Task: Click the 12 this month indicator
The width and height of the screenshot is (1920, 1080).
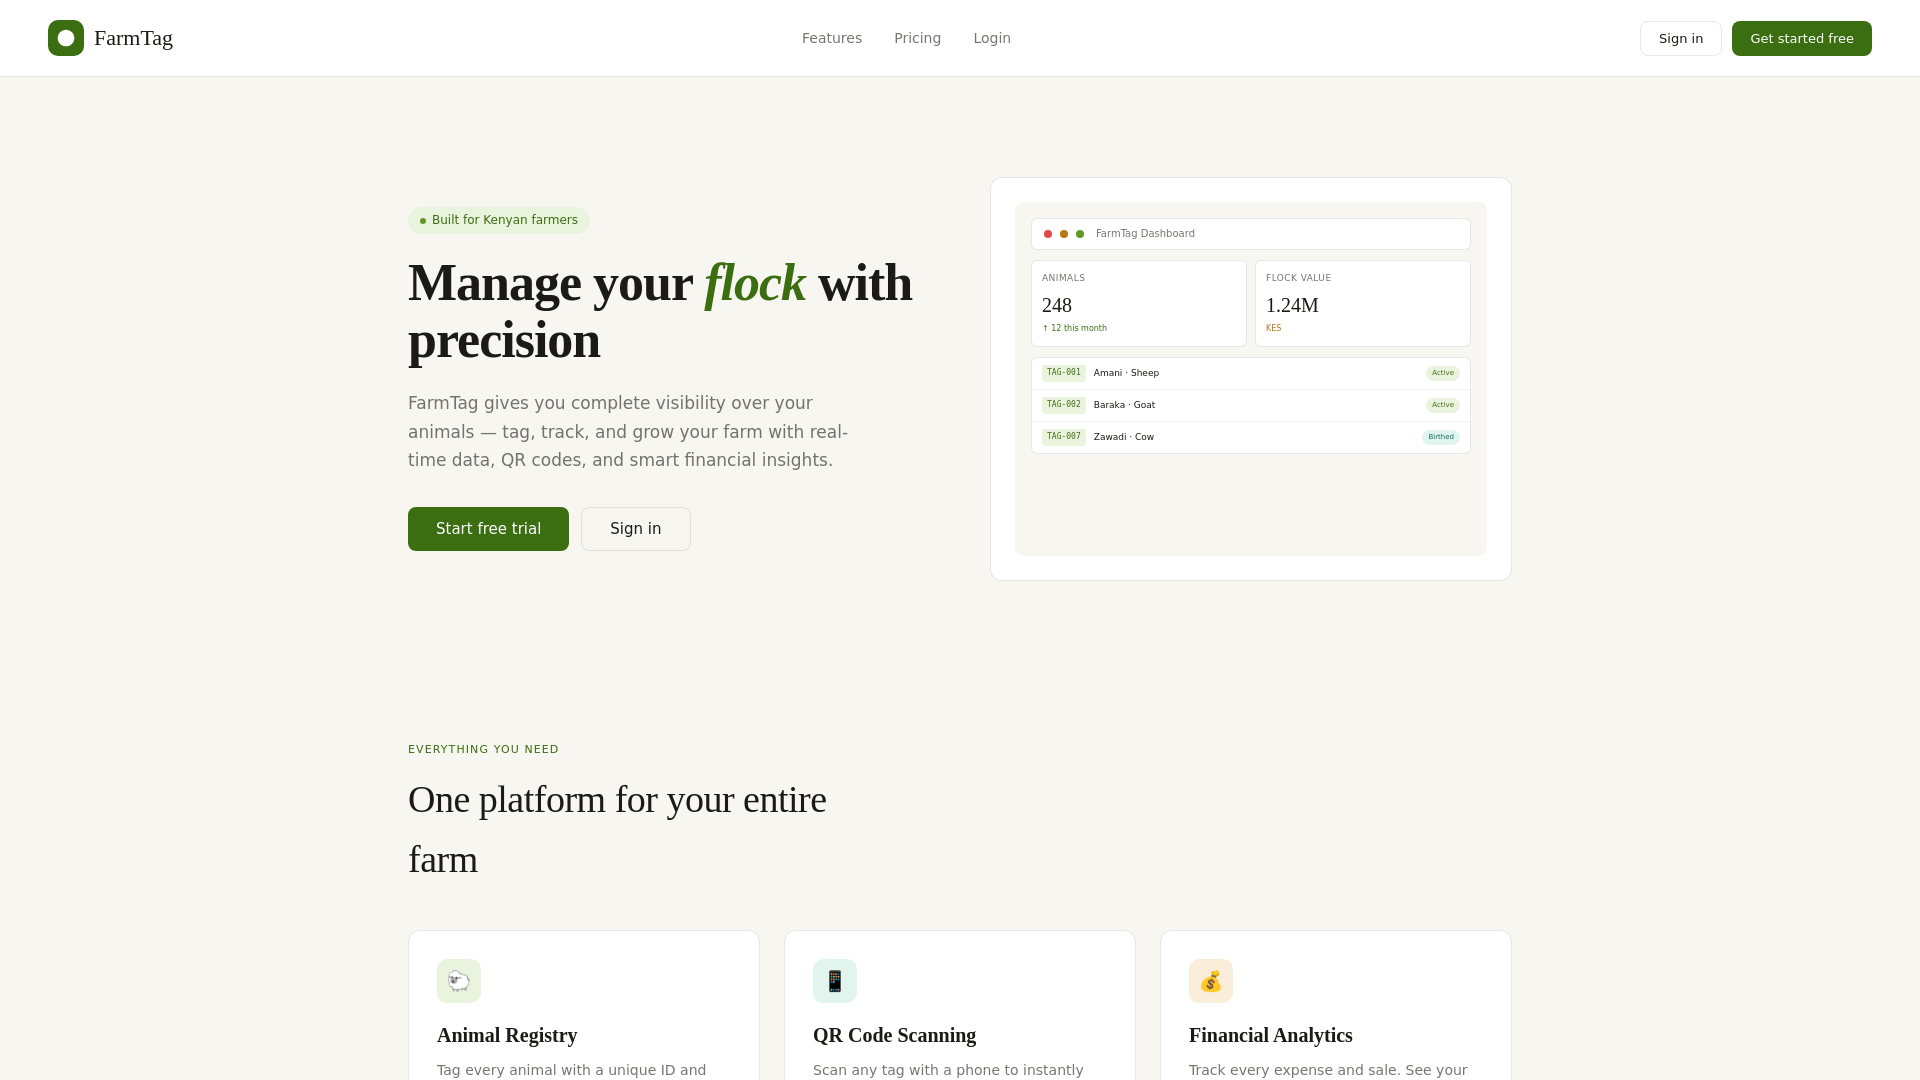Action: click(x=1075, y=328)
